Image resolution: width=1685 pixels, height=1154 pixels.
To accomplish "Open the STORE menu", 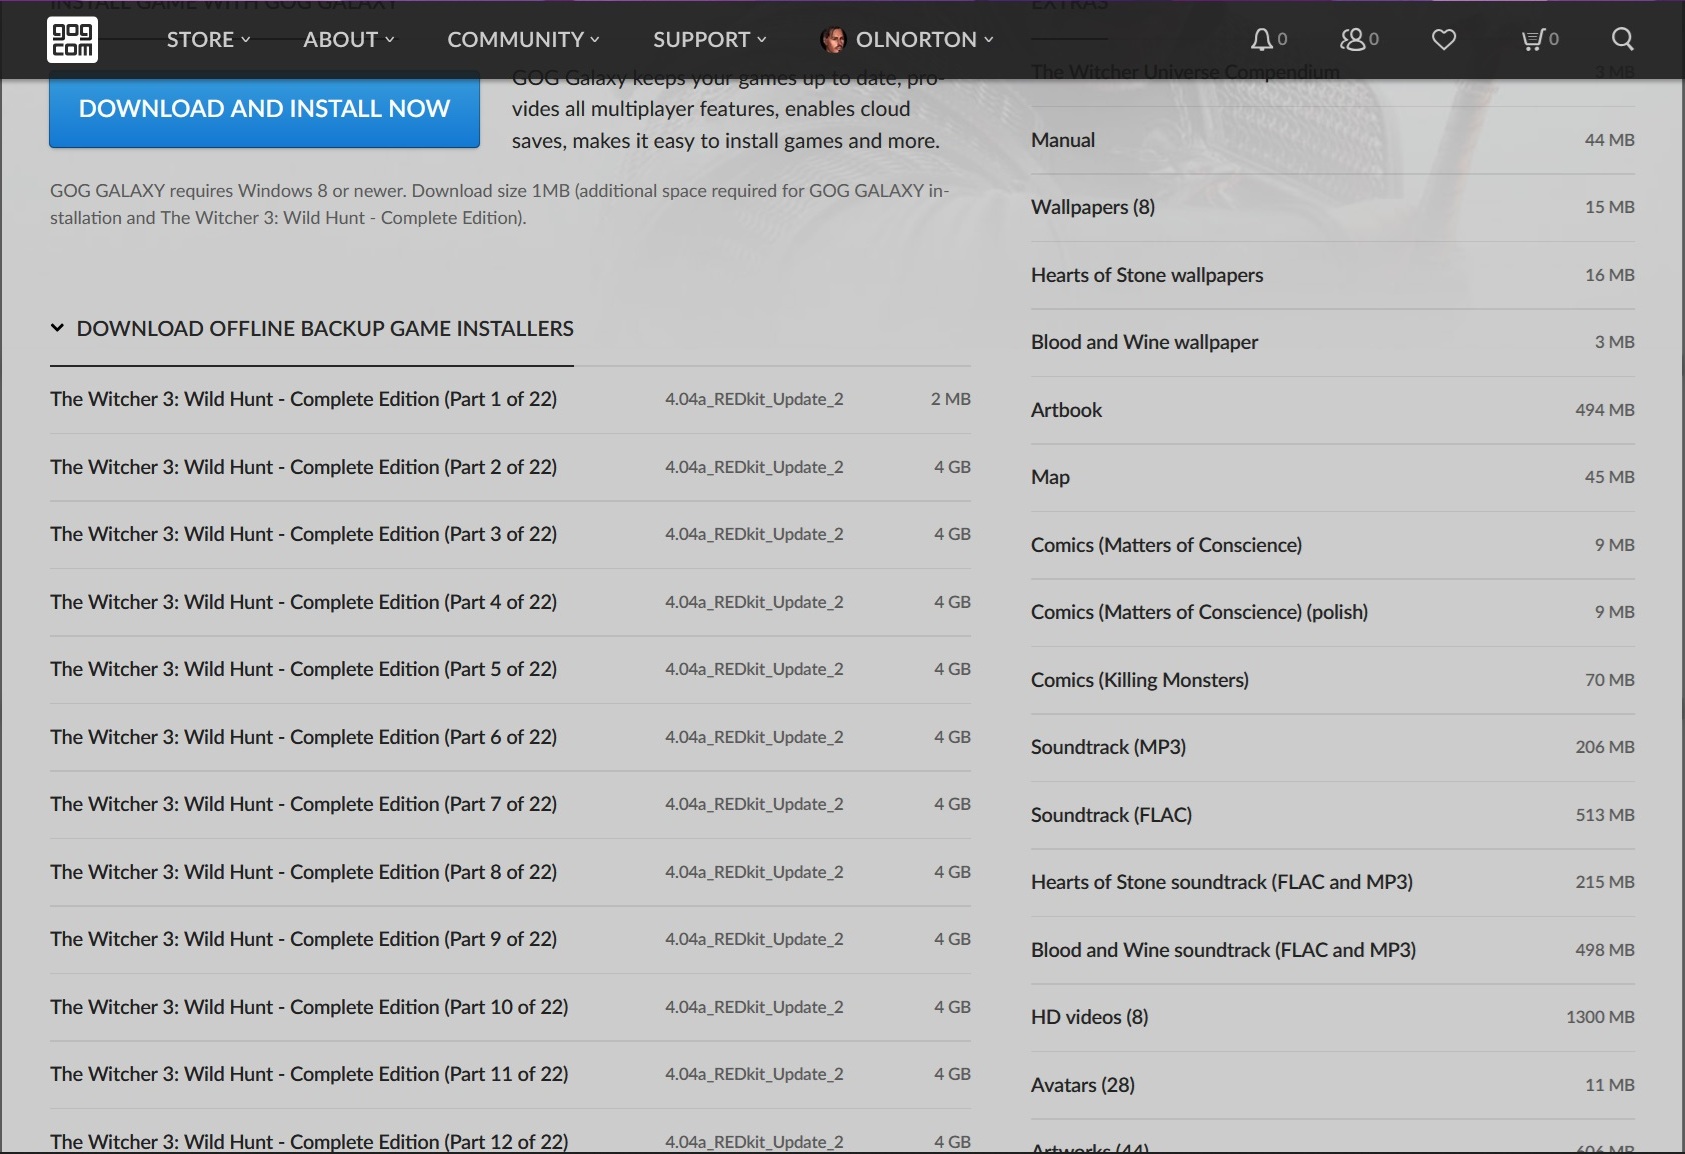I will click(x=208, y=39).
